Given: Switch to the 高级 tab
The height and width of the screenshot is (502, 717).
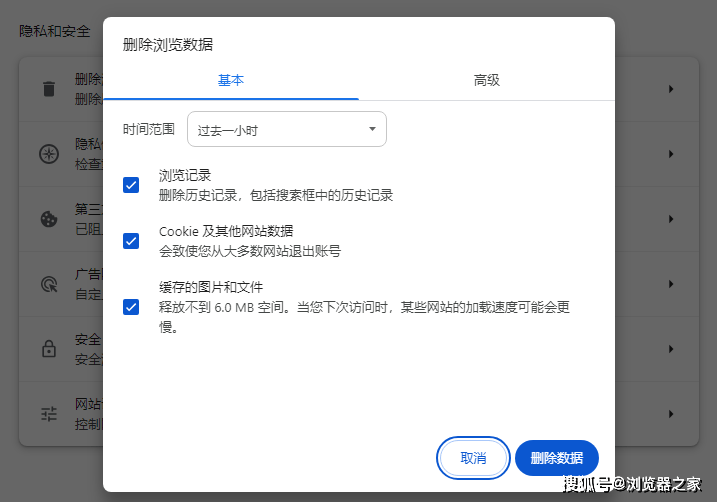Looking at the screenshot, I should point(487,80).
